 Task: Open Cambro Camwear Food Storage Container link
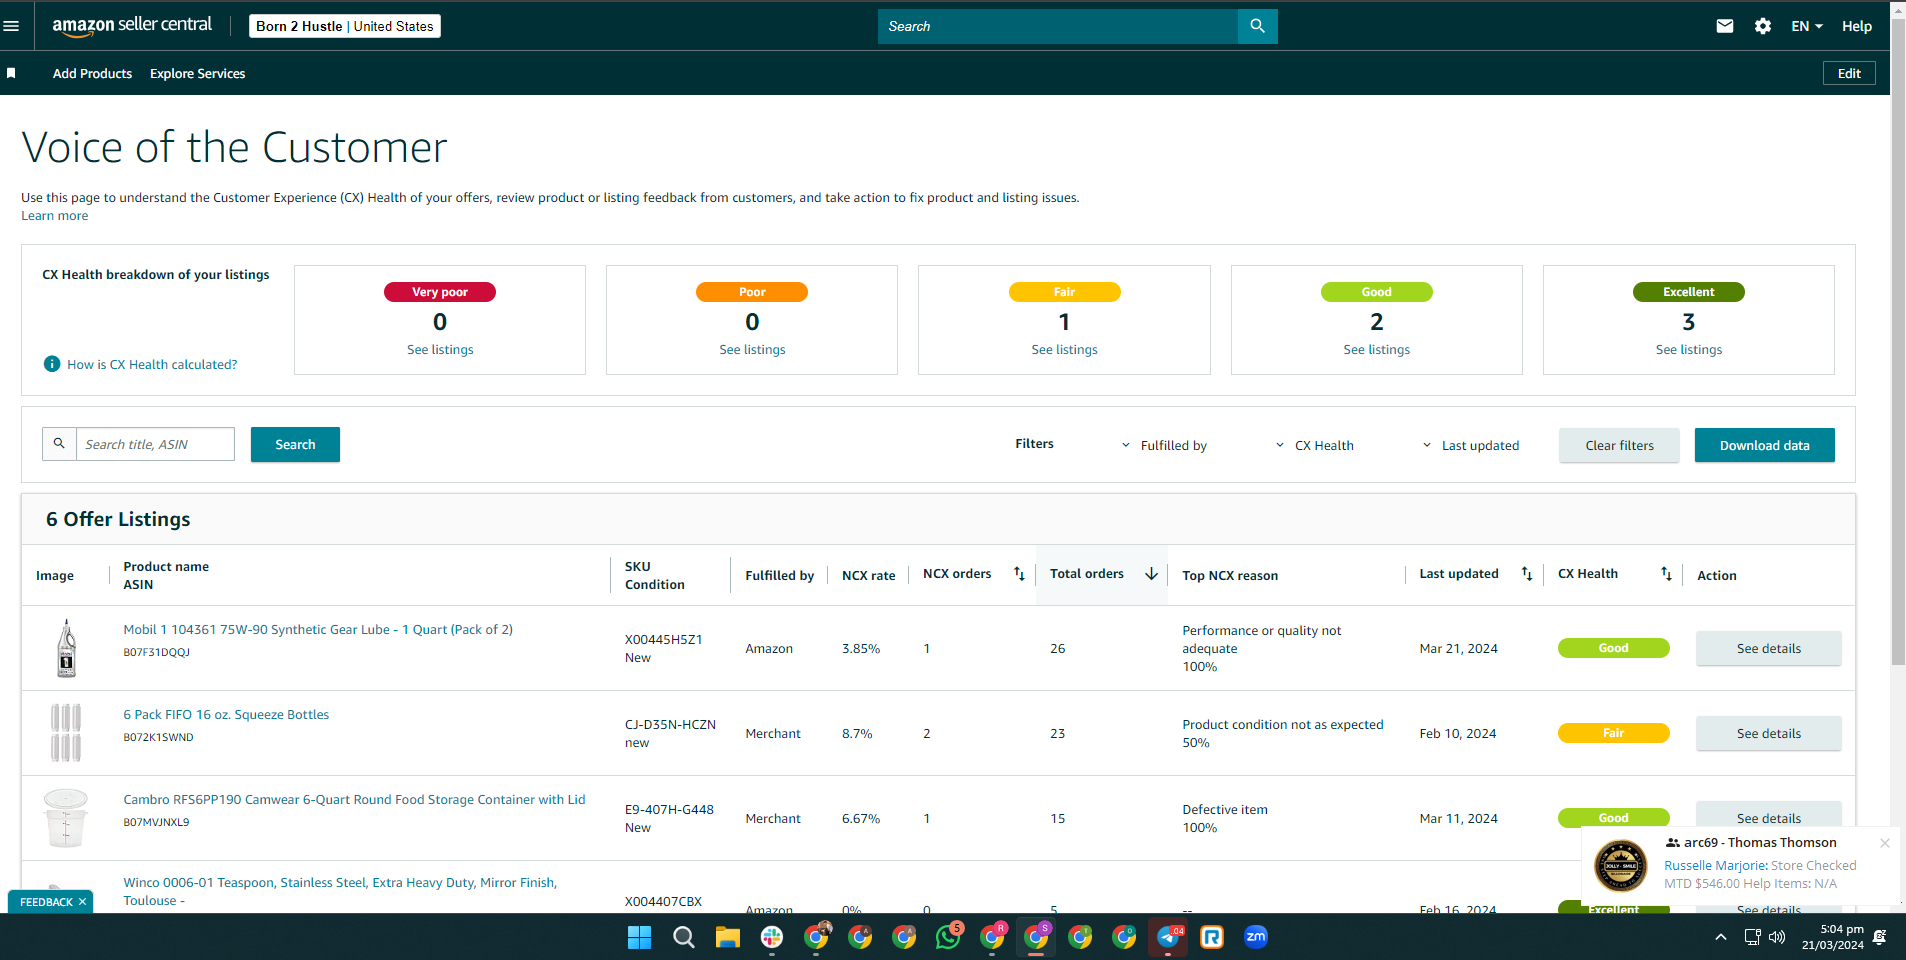tap(354, 799)
